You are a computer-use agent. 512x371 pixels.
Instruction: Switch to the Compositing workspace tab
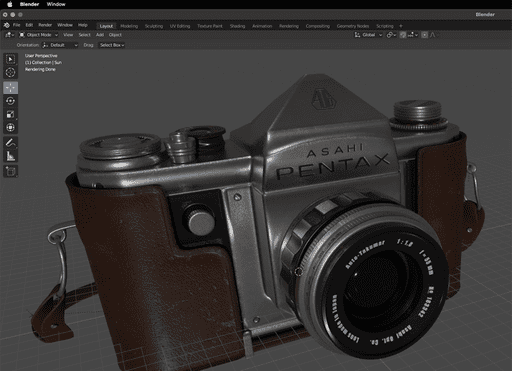[318, 26]
